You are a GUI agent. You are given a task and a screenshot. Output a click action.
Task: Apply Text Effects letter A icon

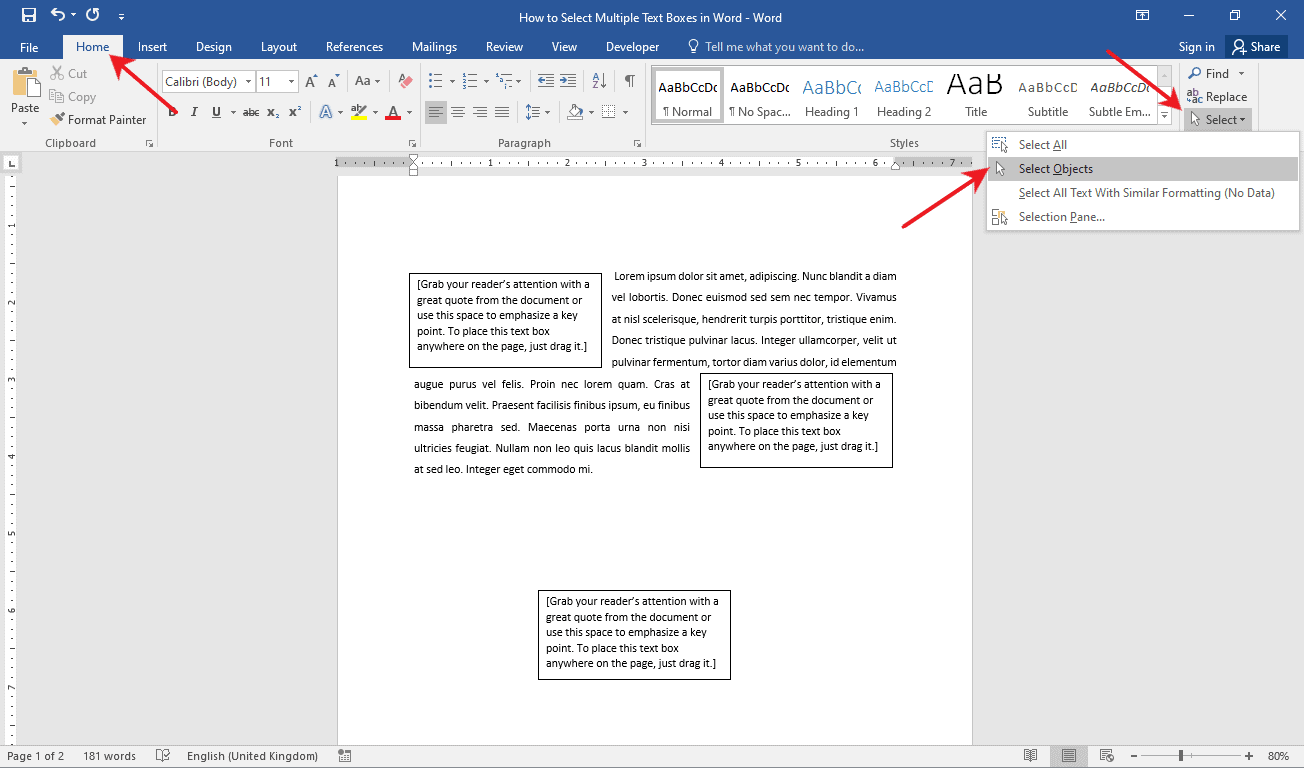pyautogui.click(x=325, y=112)
